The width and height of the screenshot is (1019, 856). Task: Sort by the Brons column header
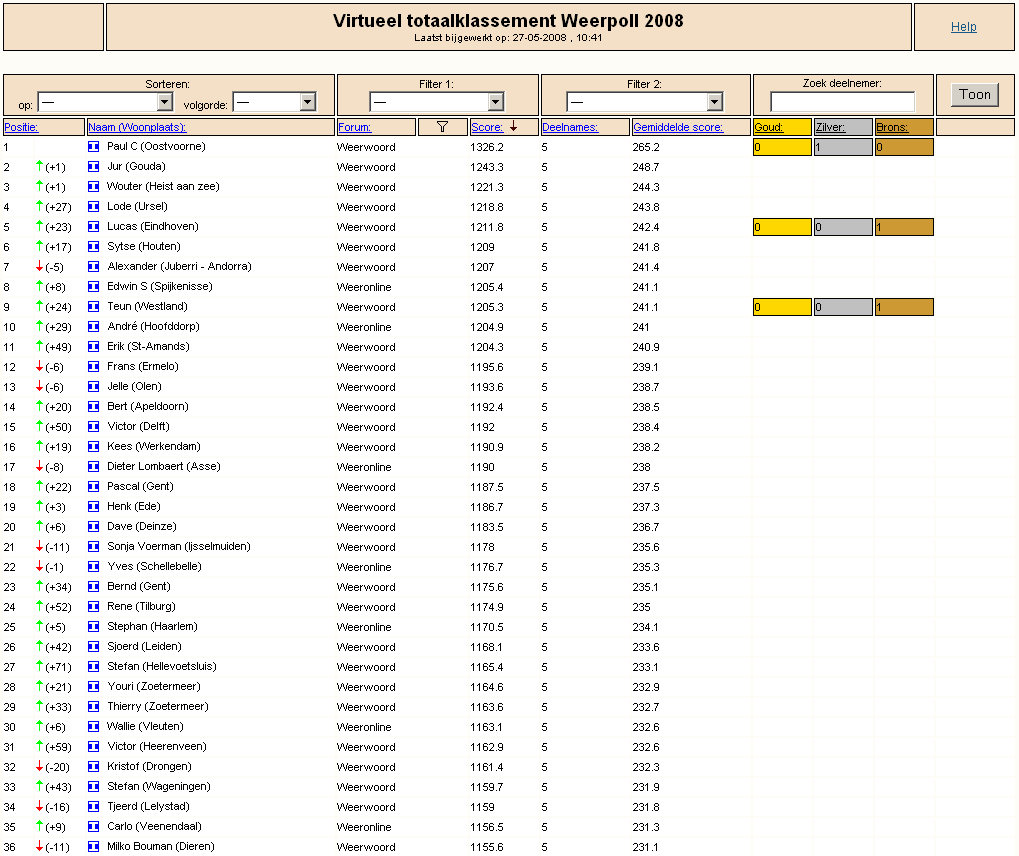click(892, 127)
